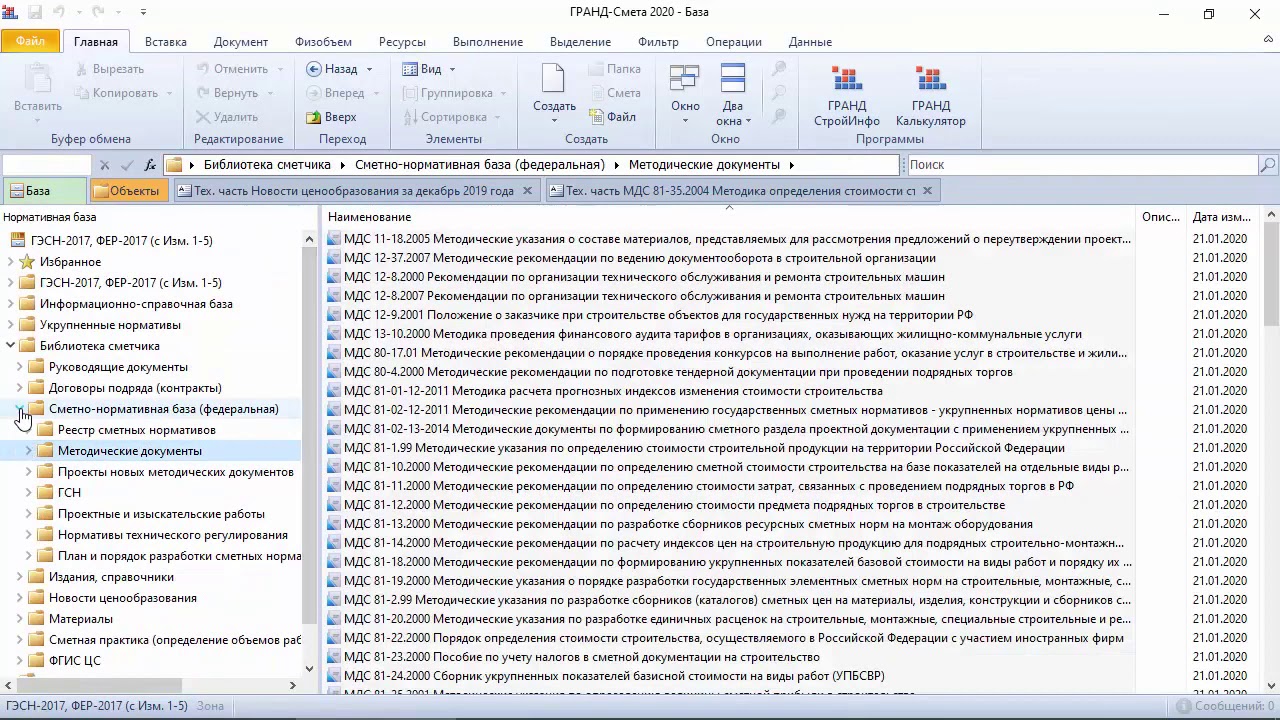Switch to the Фильтр ribbon tab
Image resolution: width=1280 pixels, height=720 pixels.
point(658,42)
